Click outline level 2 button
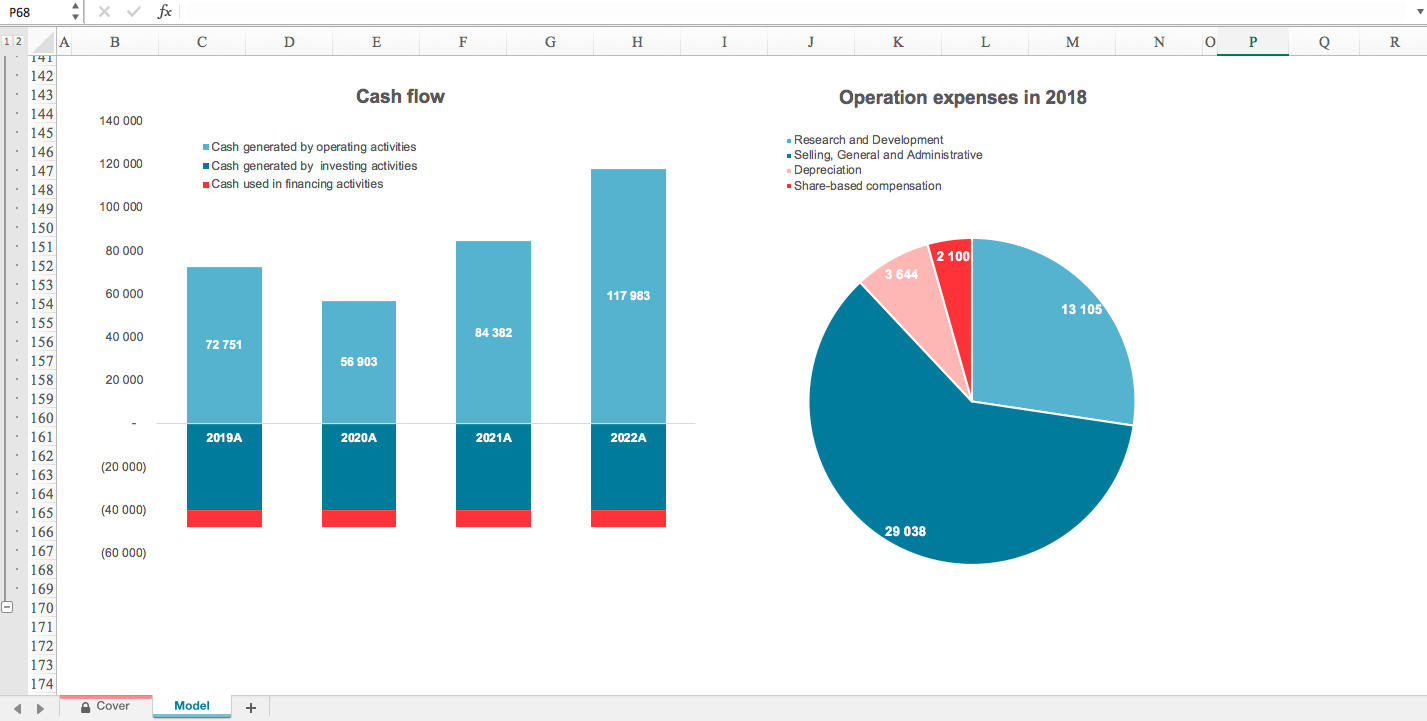The width and height of the screenshot is (1427, 721). tap(19, 42)
